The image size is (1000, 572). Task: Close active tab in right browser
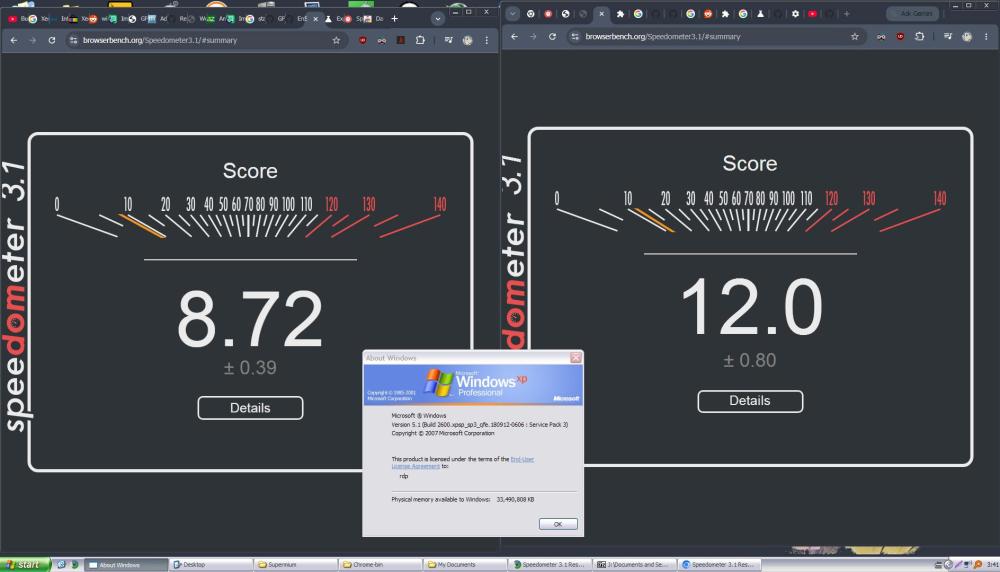(601, 13)
